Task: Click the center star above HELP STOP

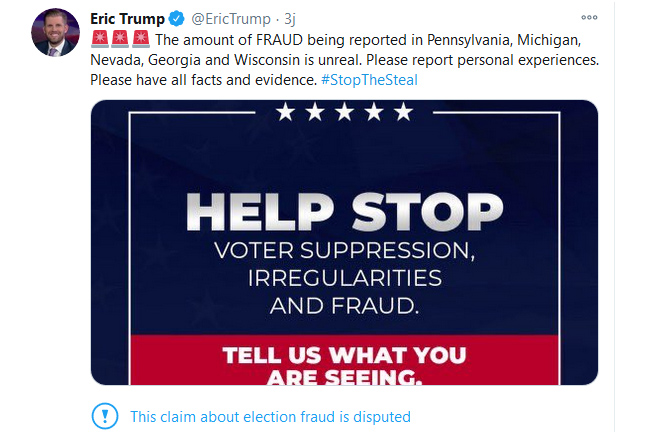Action: coord(343,112)
